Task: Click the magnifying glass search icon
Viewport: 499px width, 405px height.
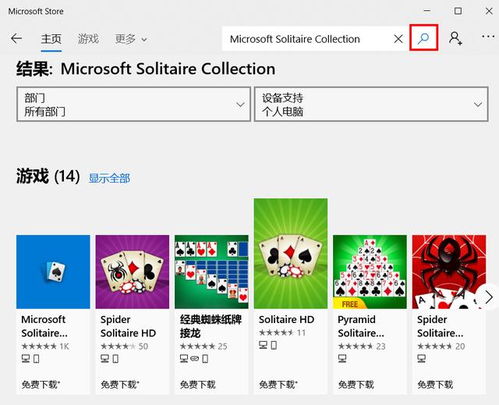Action: click(x=423, y=39)
